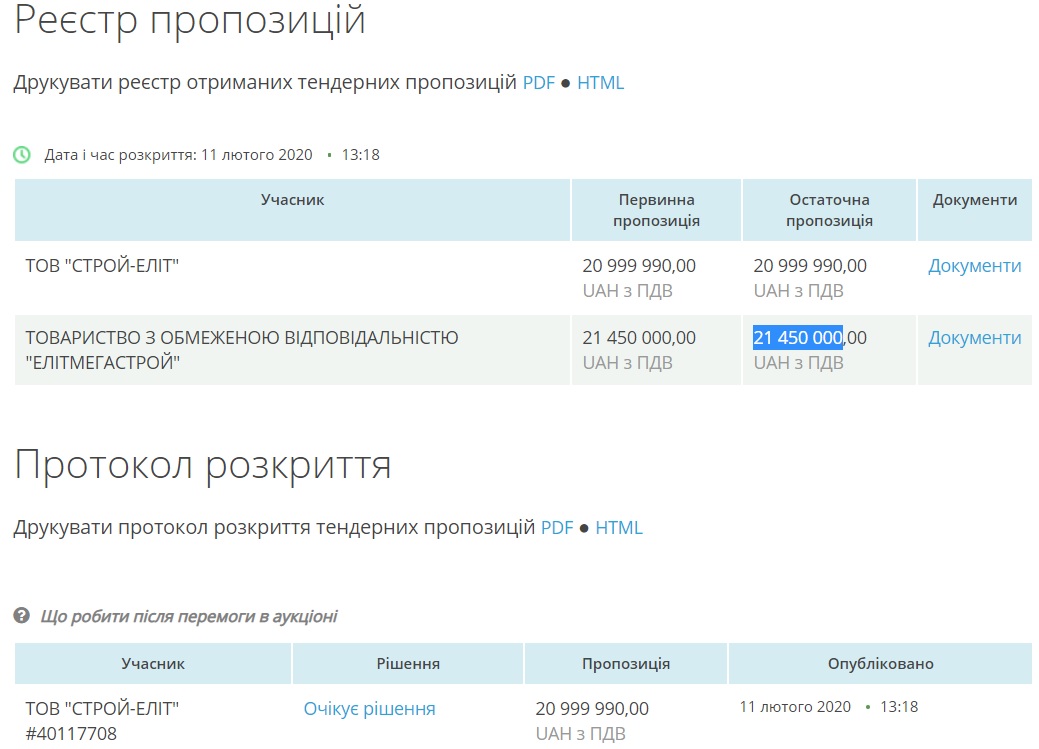The width and height of the screenshot is (1039, 749).
Task: Click protocol proposal value 20 999 990,00
Action: tap(592, 709)
